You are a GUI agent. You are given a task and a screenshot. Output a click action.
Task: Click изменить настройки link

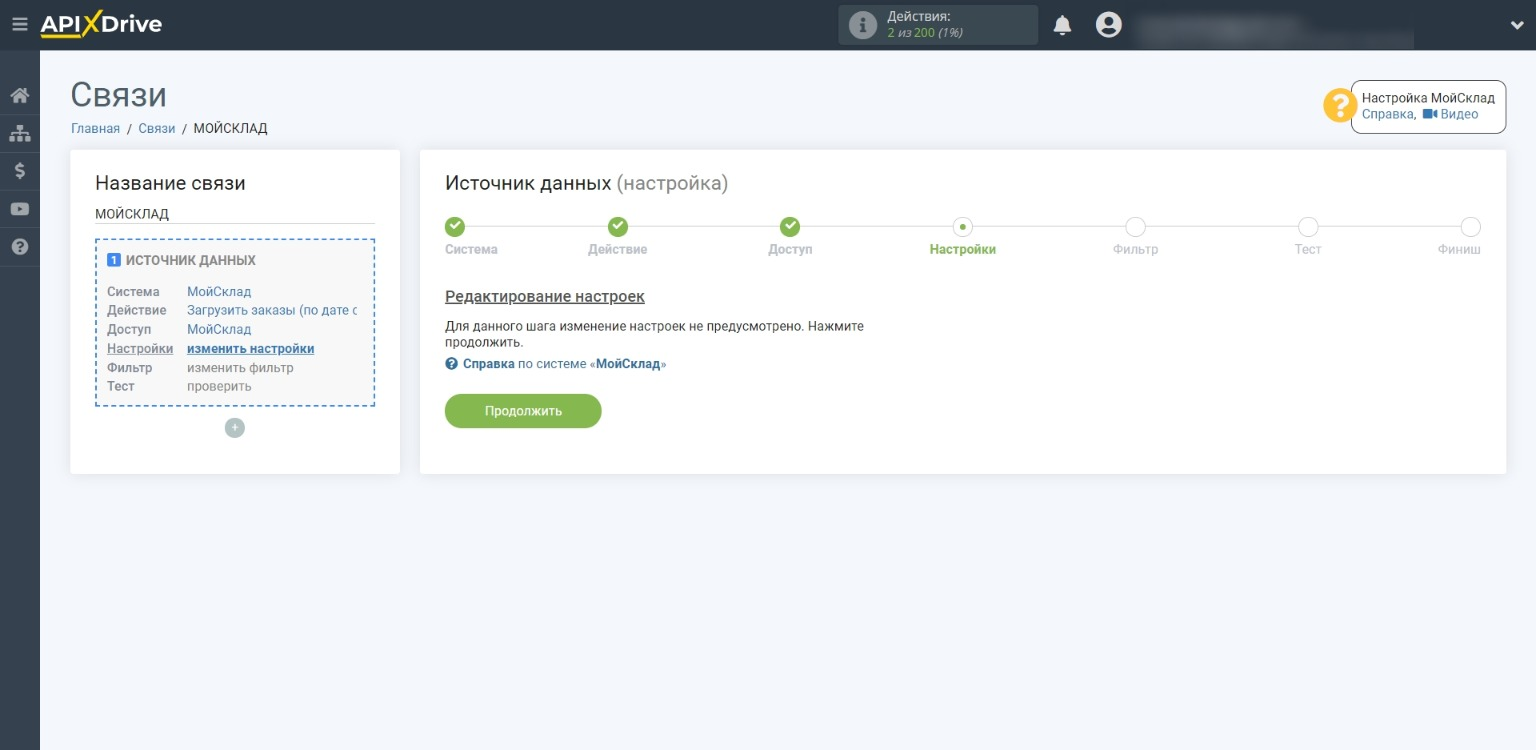point(251,349)
